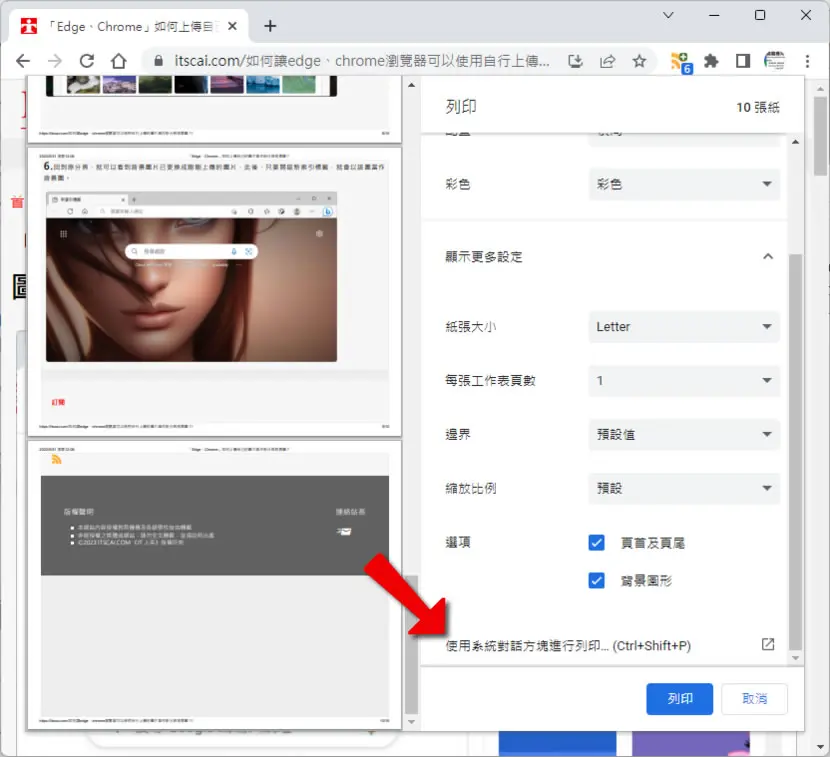Open a new browser tab

coord(270,26)
